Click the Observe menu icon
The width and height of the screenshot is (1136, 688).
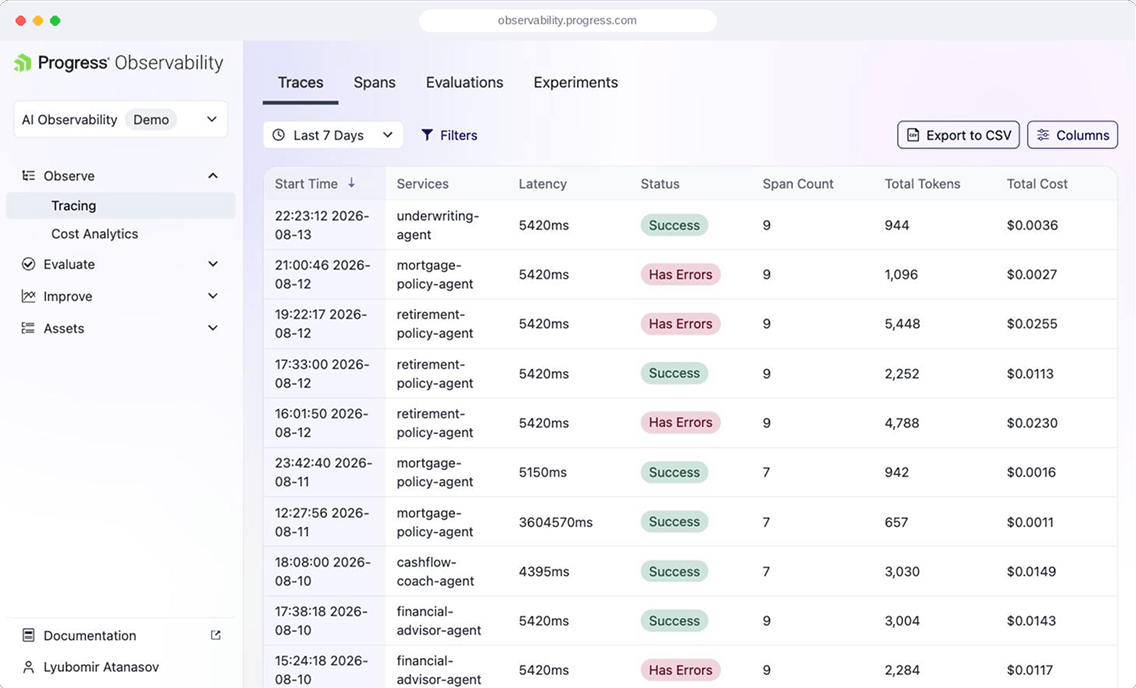point(28,175)
